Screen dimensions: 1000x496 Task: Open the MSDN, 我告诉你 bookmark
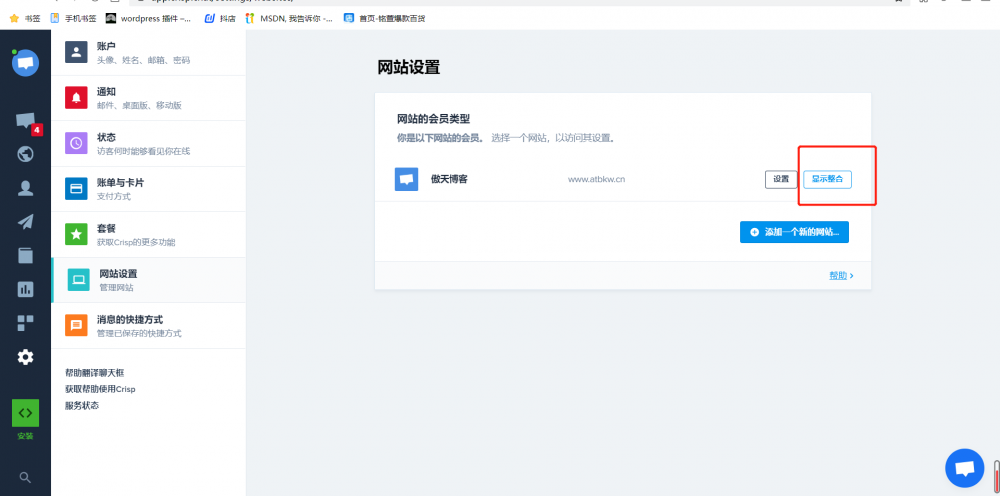pos(290,18)
